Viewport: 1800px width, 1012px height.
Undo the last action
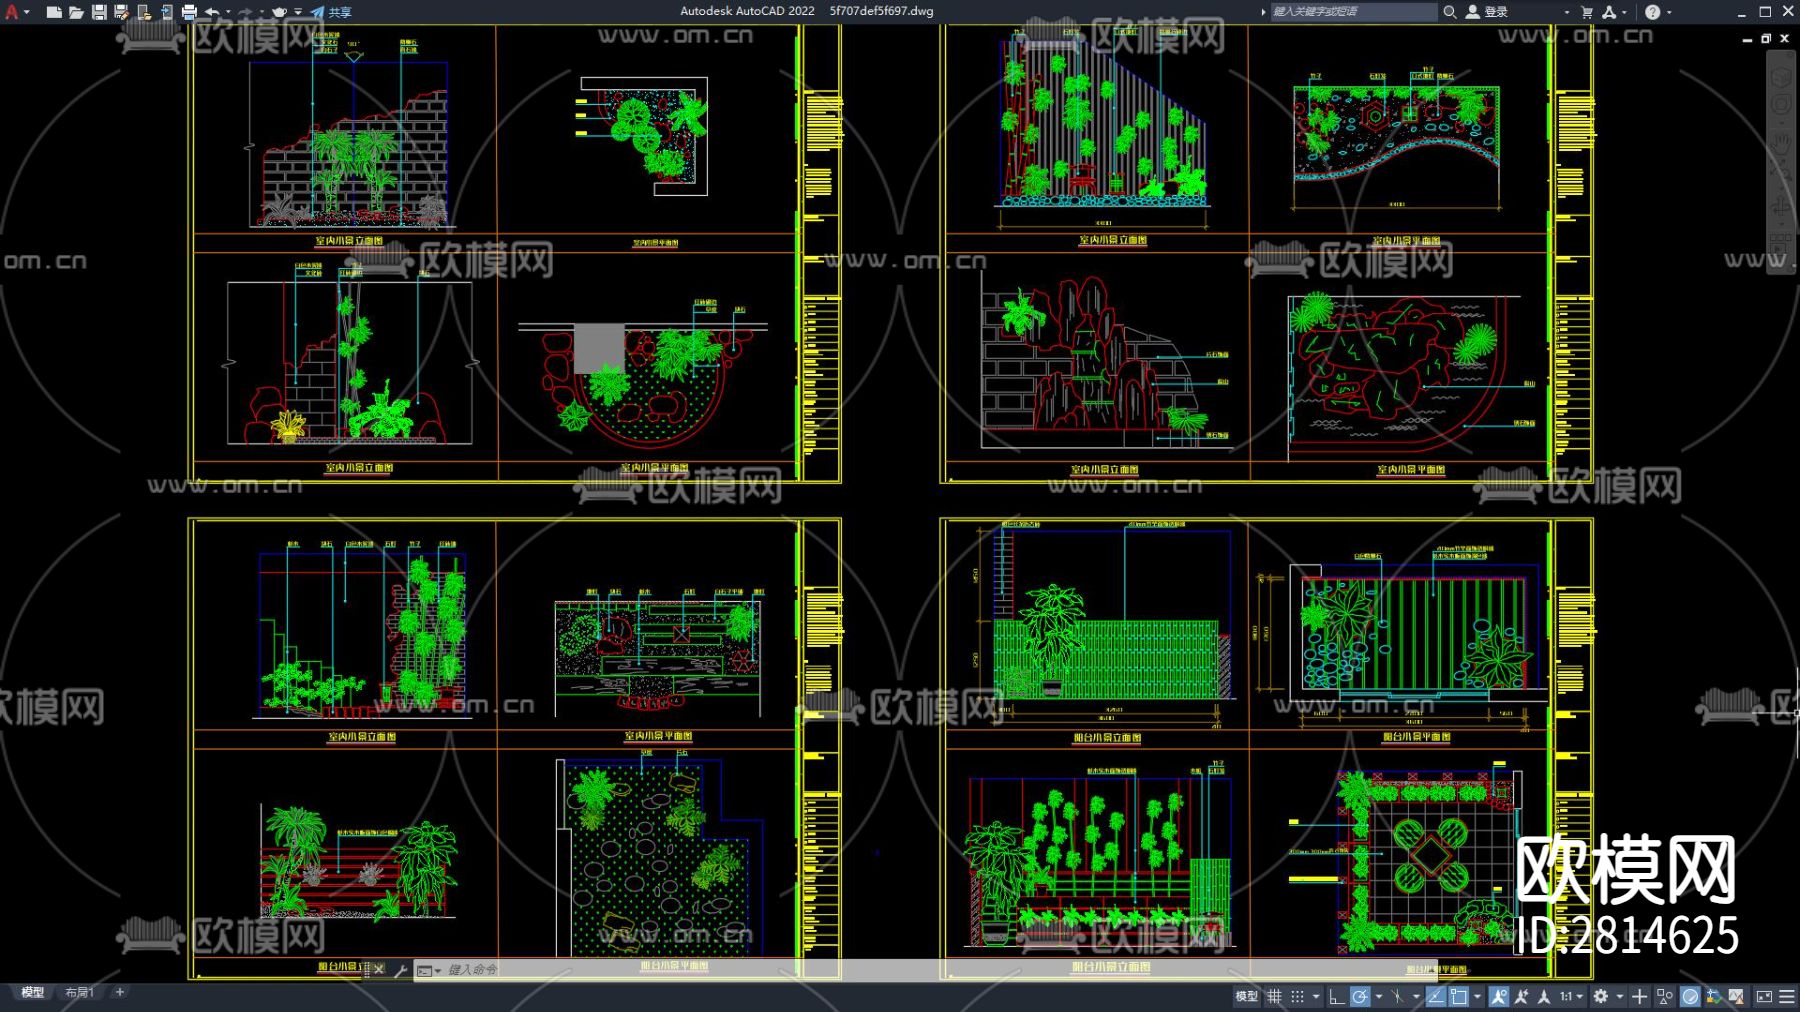212,12
